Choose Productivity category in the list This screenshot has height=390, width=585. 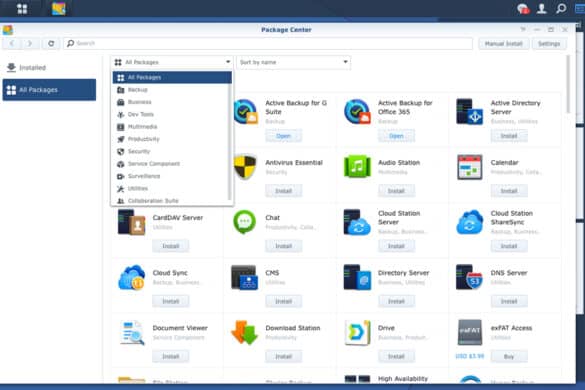[x=172, y=139]
